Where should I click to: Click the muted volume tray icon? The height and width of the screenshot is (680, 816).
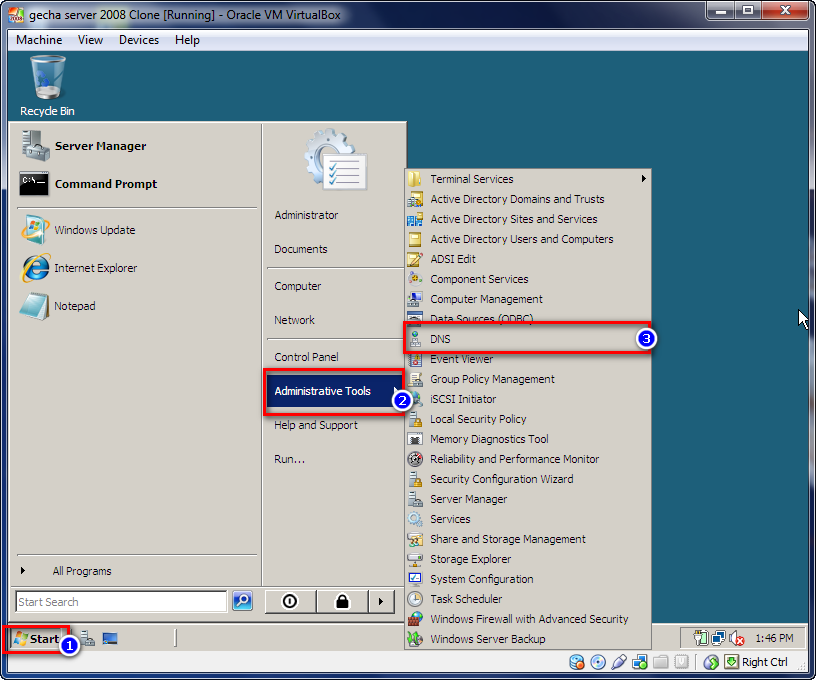[737, 638]
